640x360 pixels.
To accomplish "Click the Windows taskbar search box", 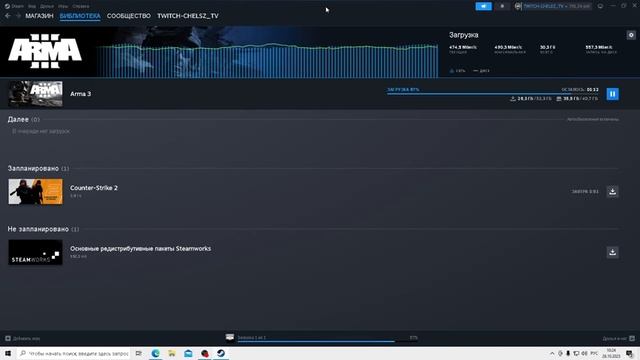I will pos(74,353).
